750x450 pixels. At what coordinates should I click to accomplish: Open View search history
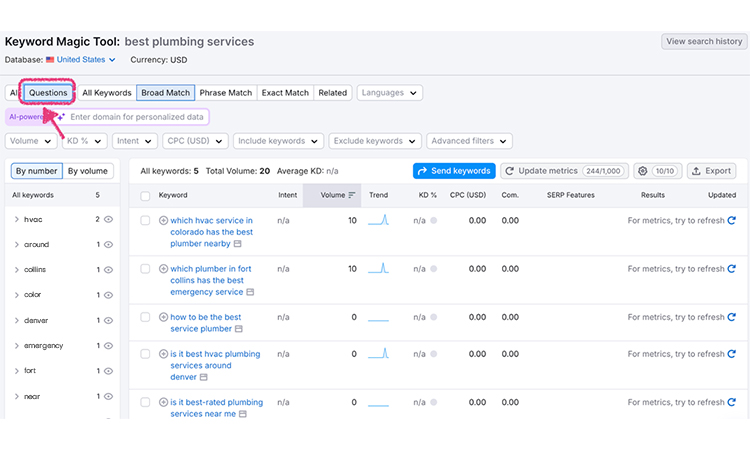pos(704,42)
